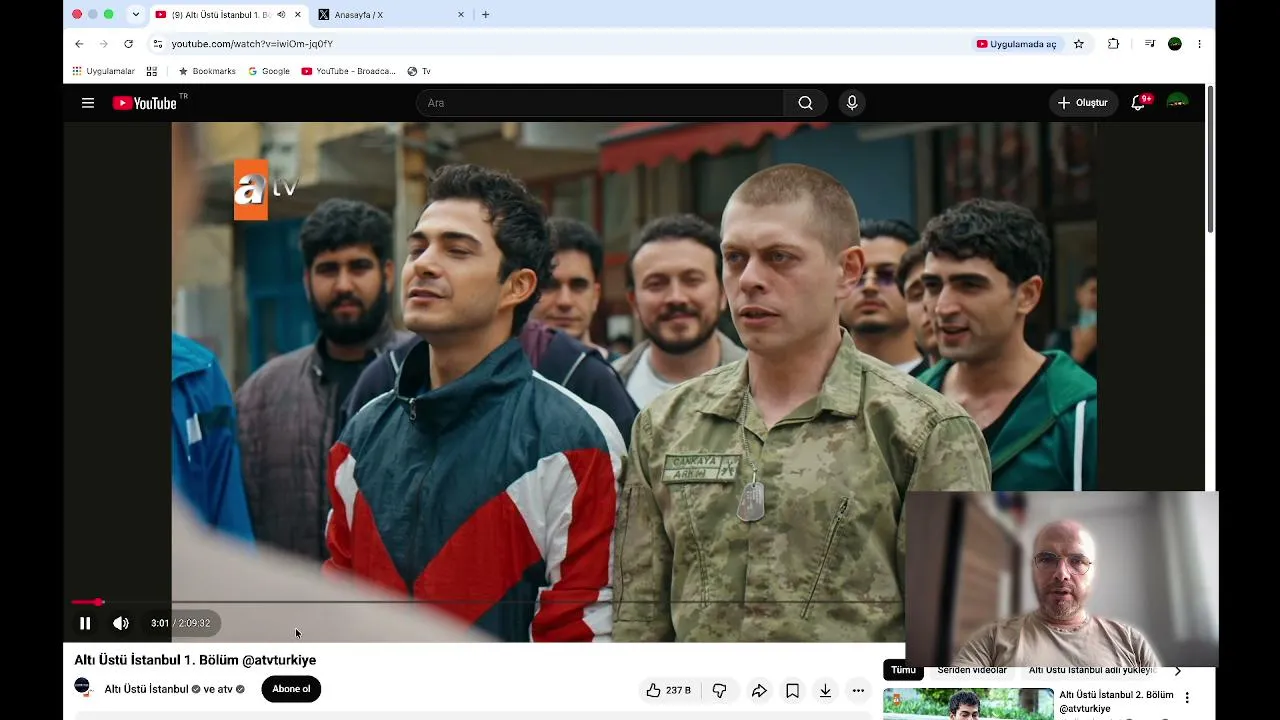Dislike the video
The width and height of the screenshot is (1280, 720).
click(719, 690)
